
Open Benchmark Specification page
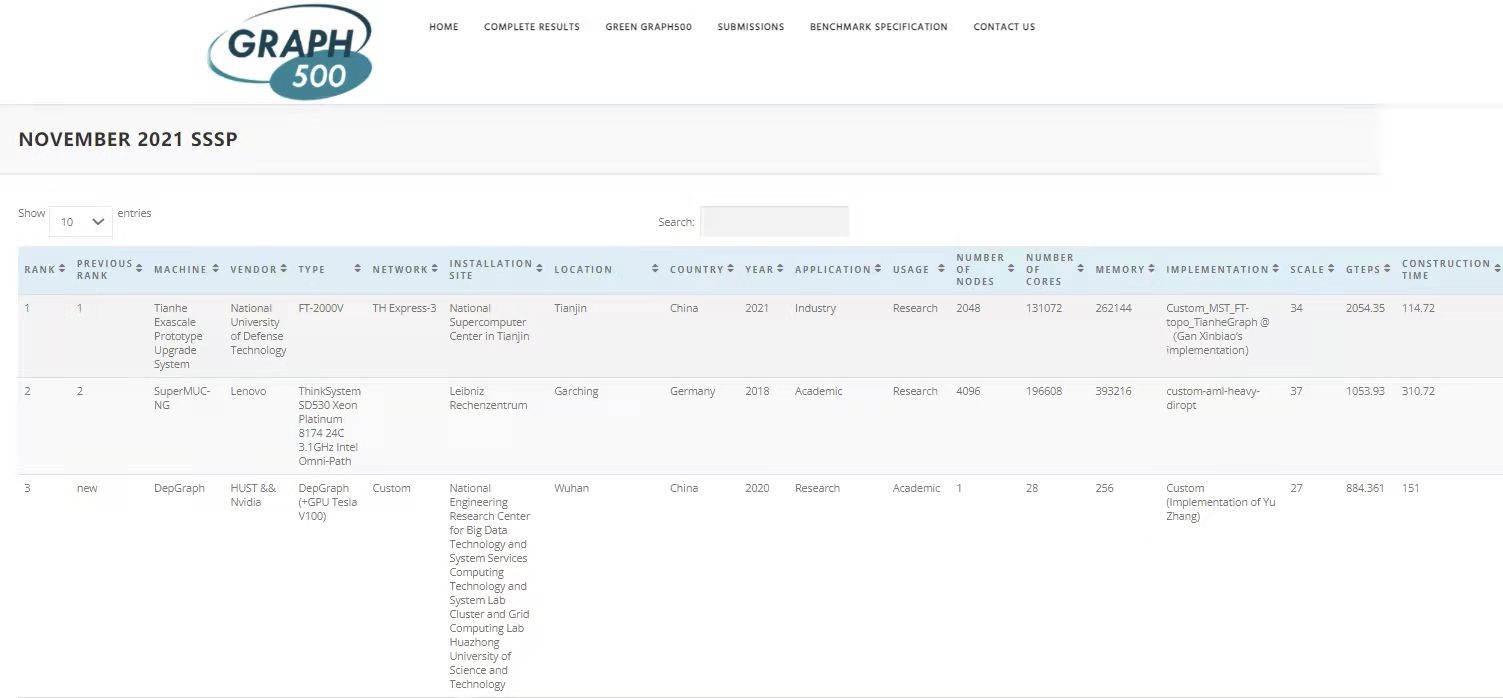click(878, 27)
